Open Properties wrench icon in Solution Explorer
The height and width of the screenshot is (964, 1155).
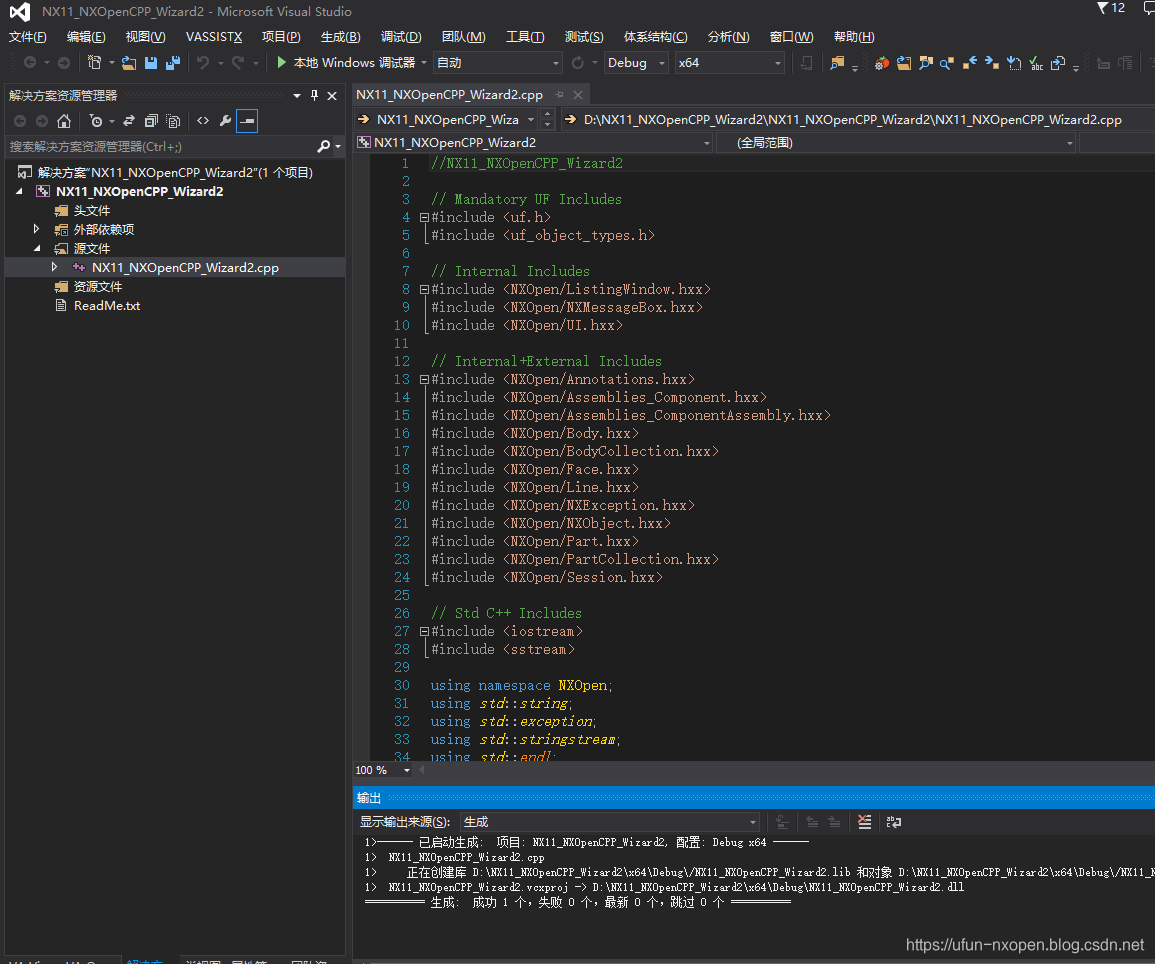pyautogui.click(x=225, y=121)
